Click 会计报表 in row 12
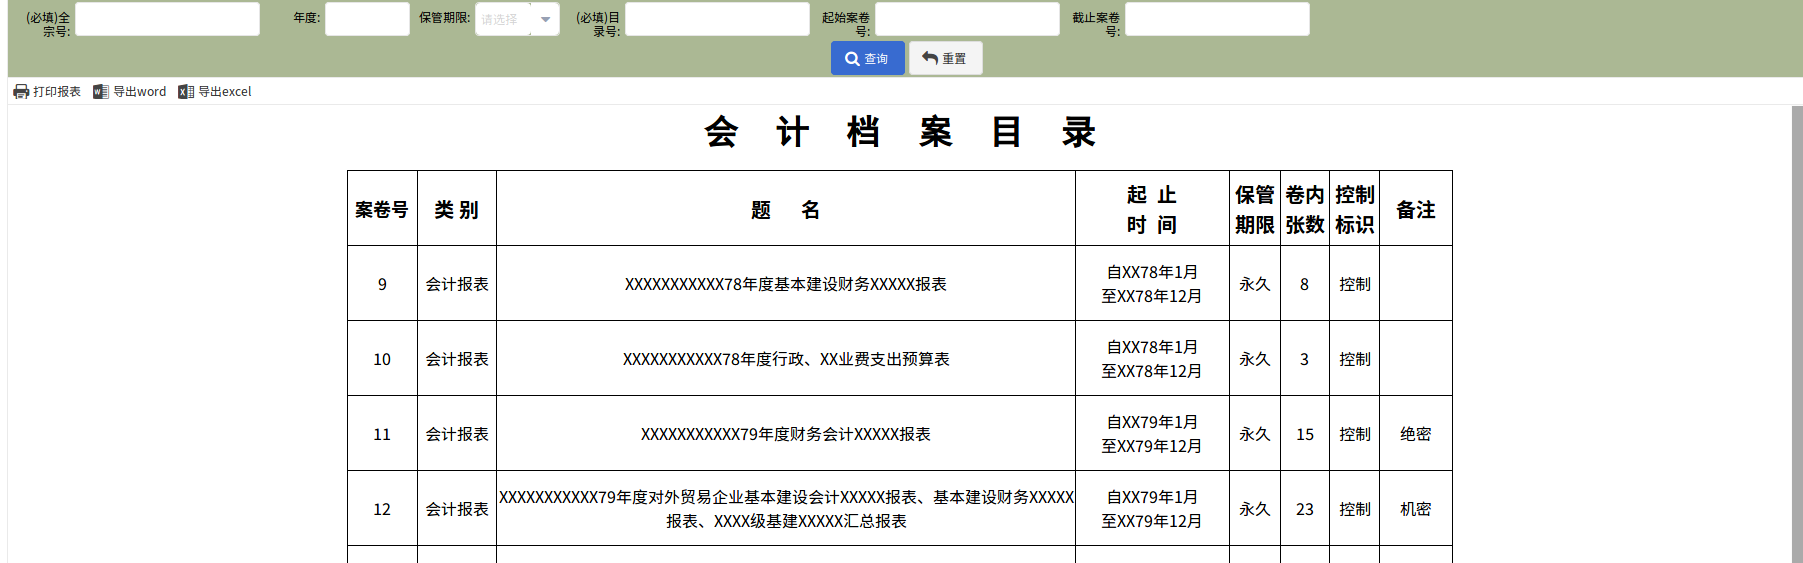The image size is (1803, 563). coord(457,509)
